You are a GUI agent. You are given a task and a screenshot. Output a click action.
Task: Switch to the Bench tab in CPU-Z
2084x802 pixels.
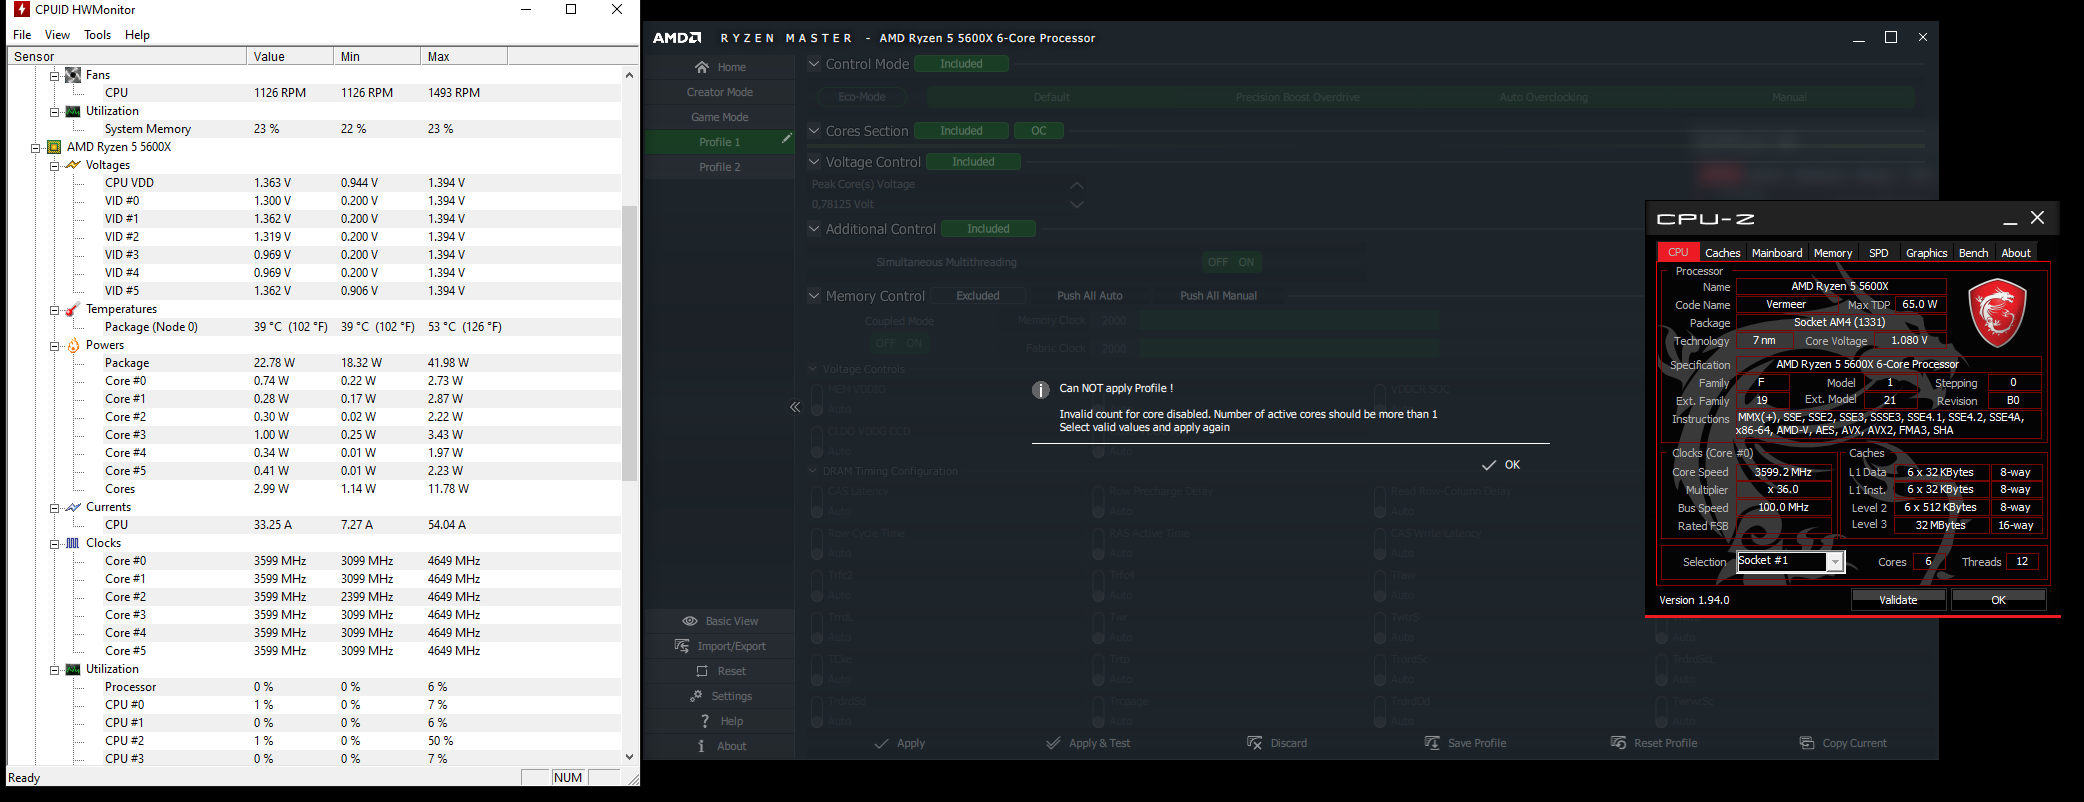click(1973, 253)
